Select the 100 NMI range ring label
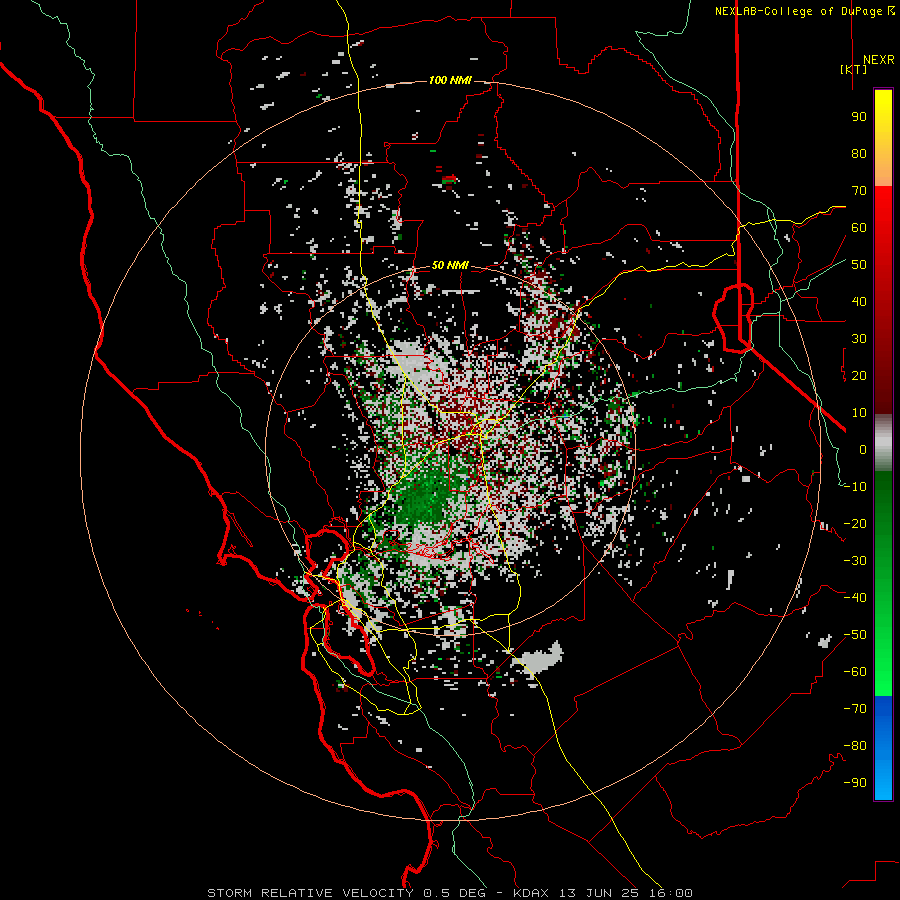This screenshot has height=900, width=900. click(450, 80)
